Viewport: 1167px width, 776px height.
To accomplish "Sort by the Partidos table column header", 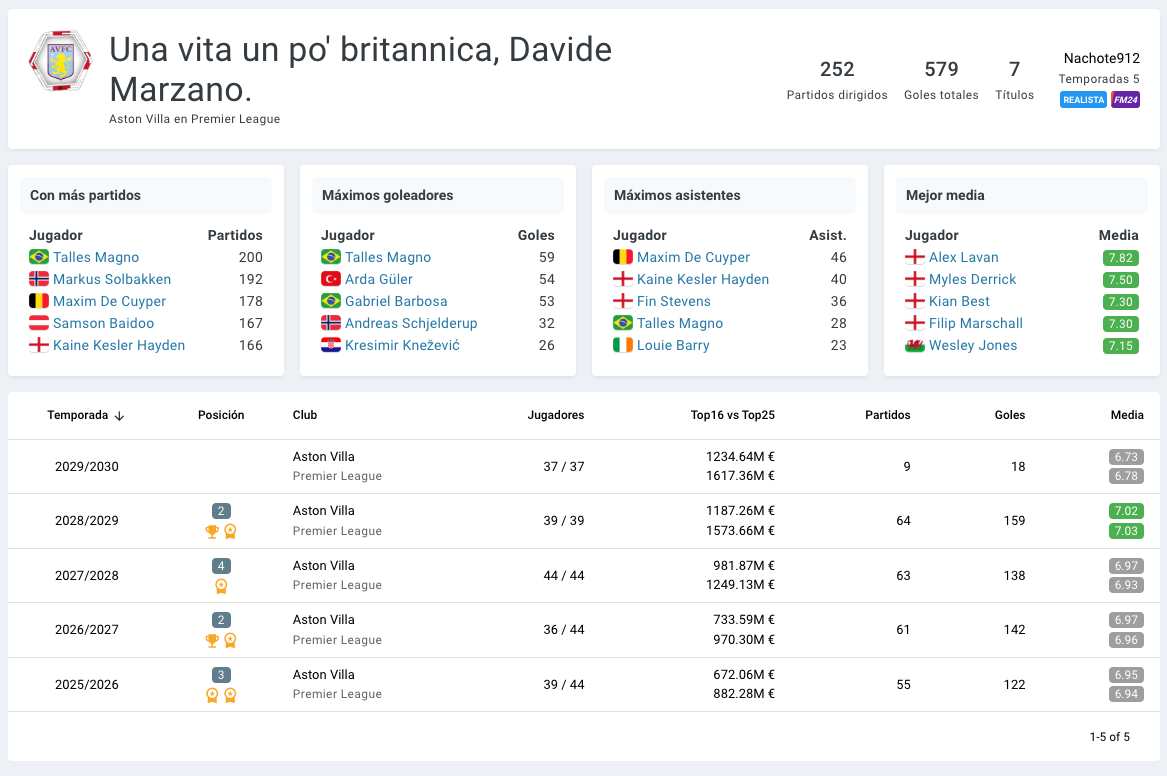I will (x=887, y=415).
